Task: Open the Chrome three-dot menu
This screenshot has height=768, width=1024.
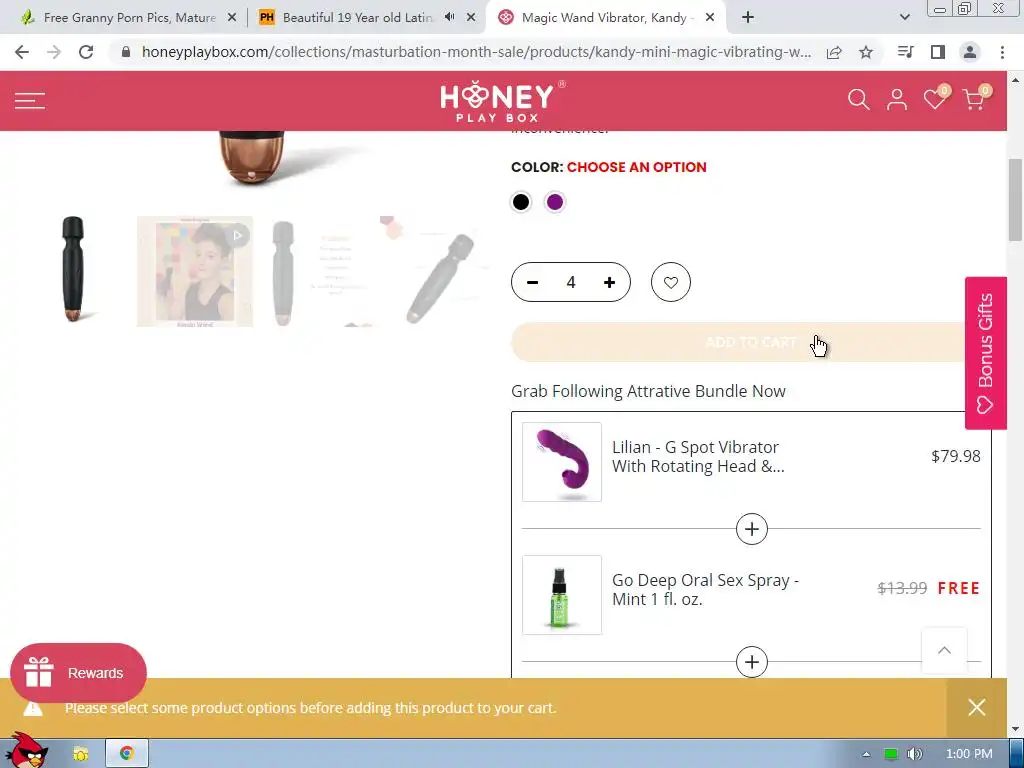Action: point(1002,52)
